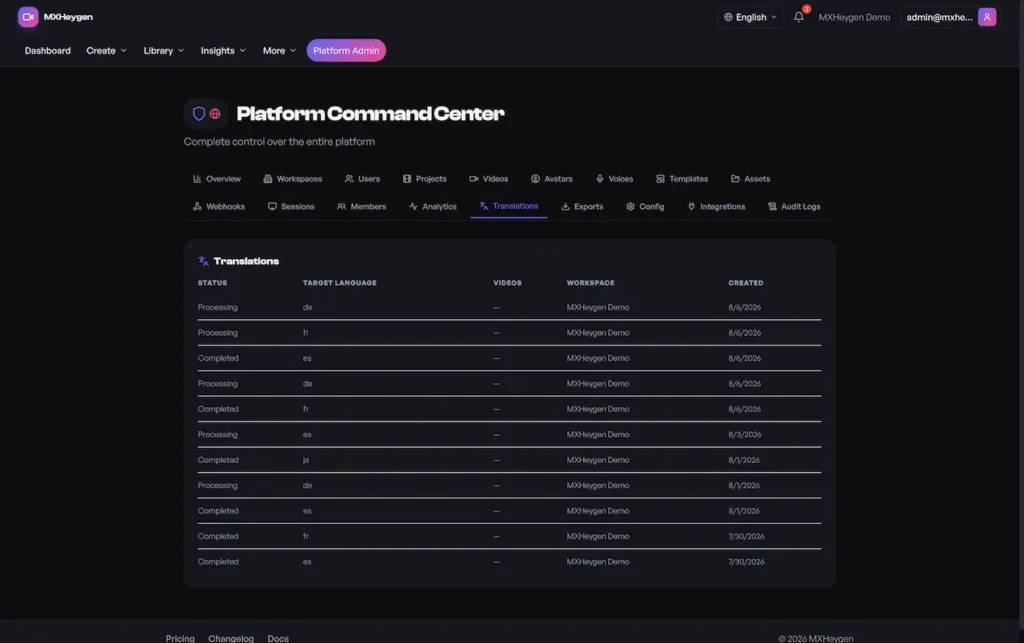This screenshot has height=643, width=1024.
Task: Click the Platform Admin button
Action: 346,51
